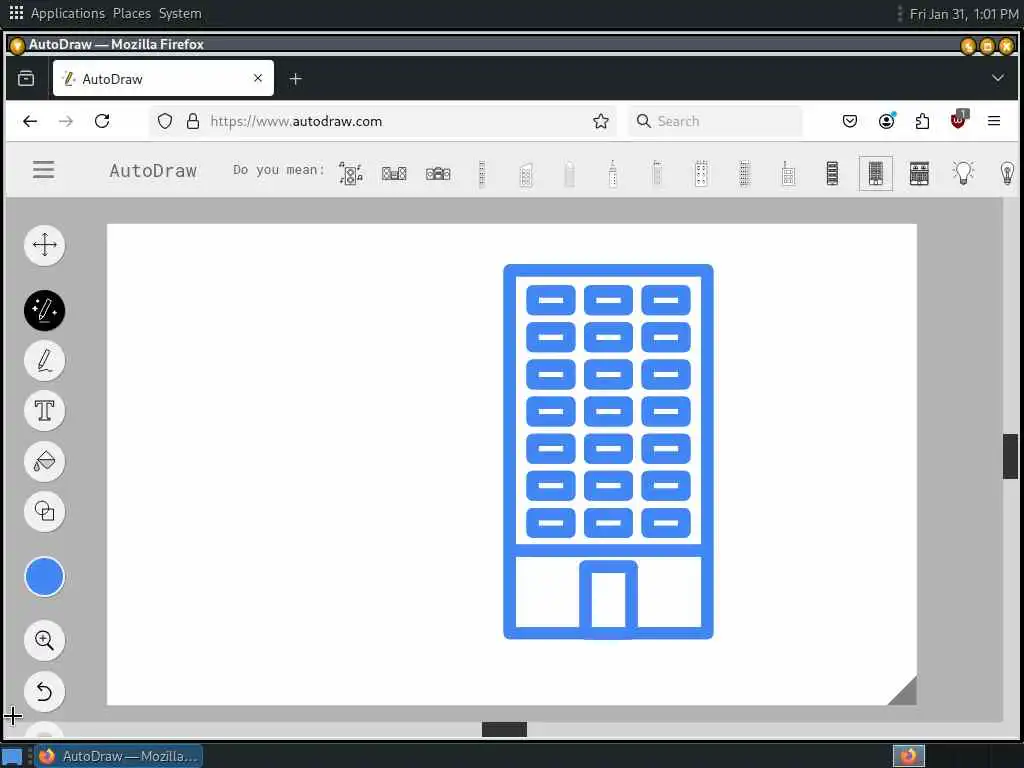Viewport: 1024px width, 768px height.
Task: Choose the Select (move arrows) tool
Action: point(44,245)
